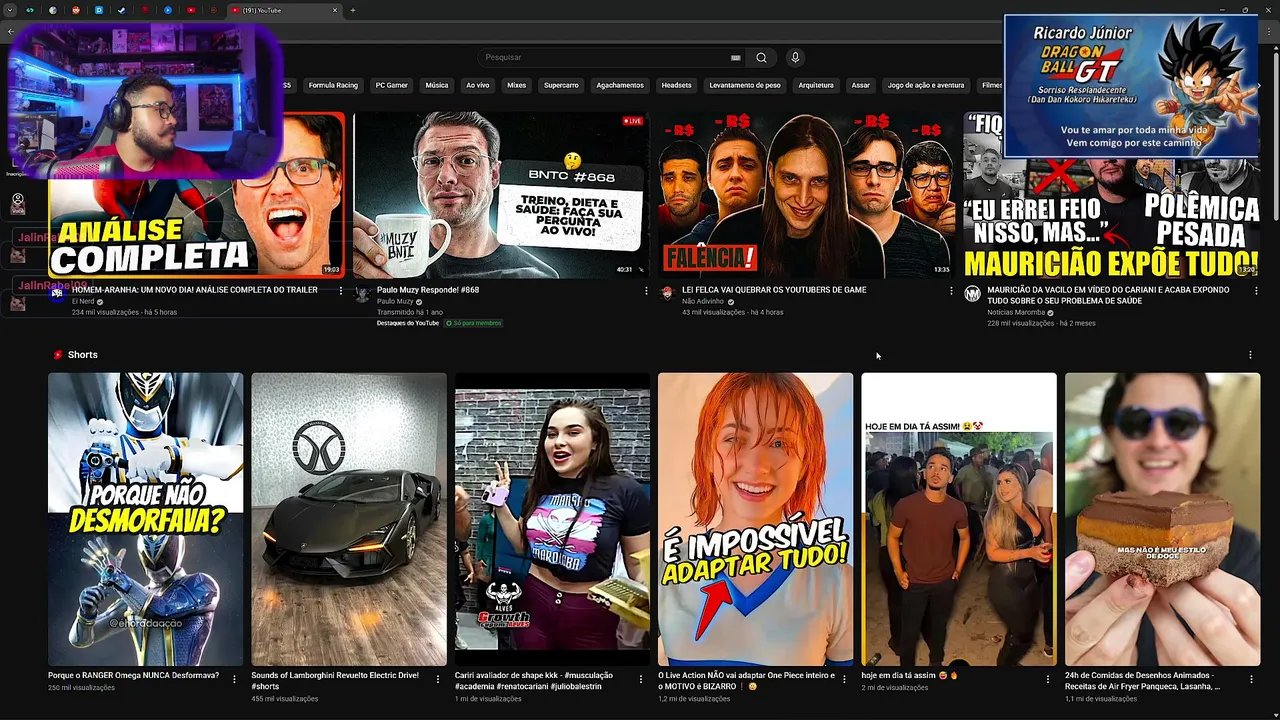
Task: Open Notícias Maromba channel avatar
Action: tap(972, 293)
